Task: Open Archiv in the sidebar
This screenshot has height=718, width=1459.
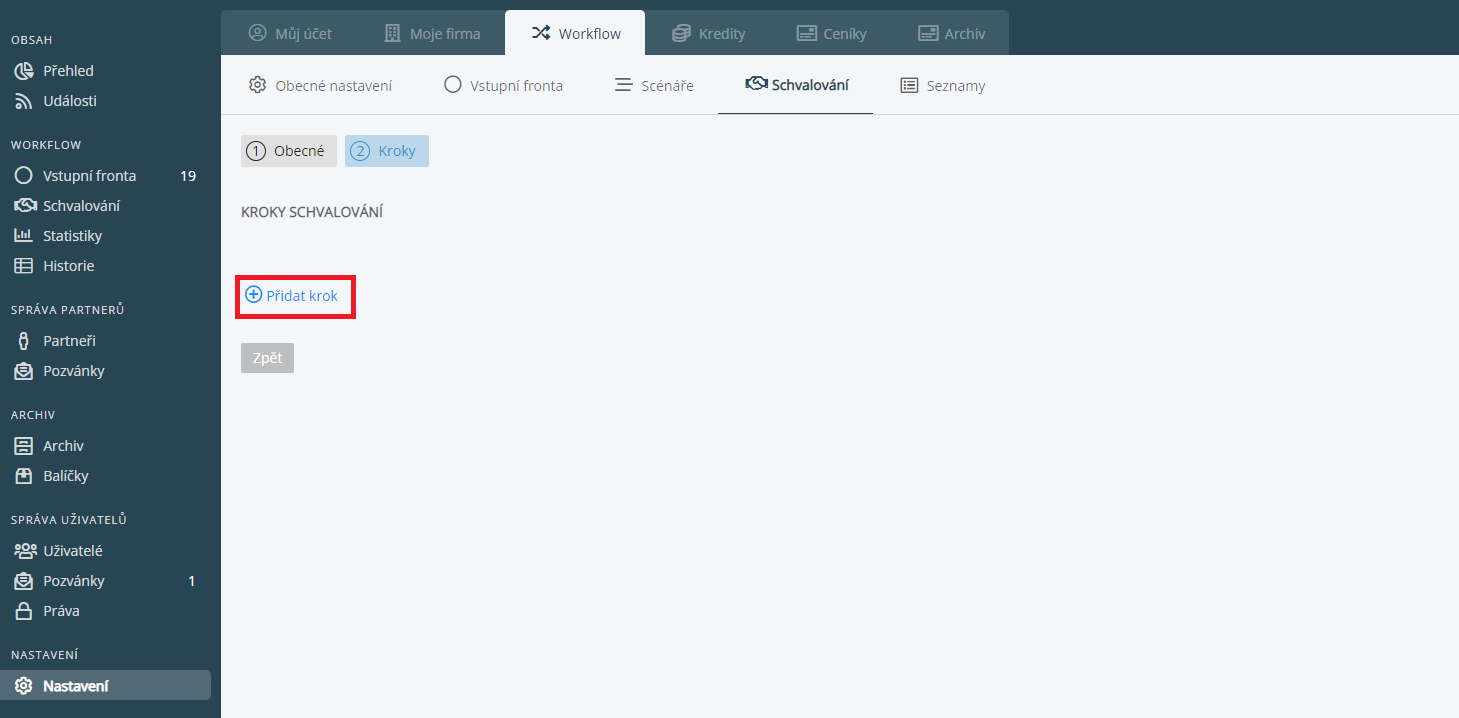Action: coord(63,446)
